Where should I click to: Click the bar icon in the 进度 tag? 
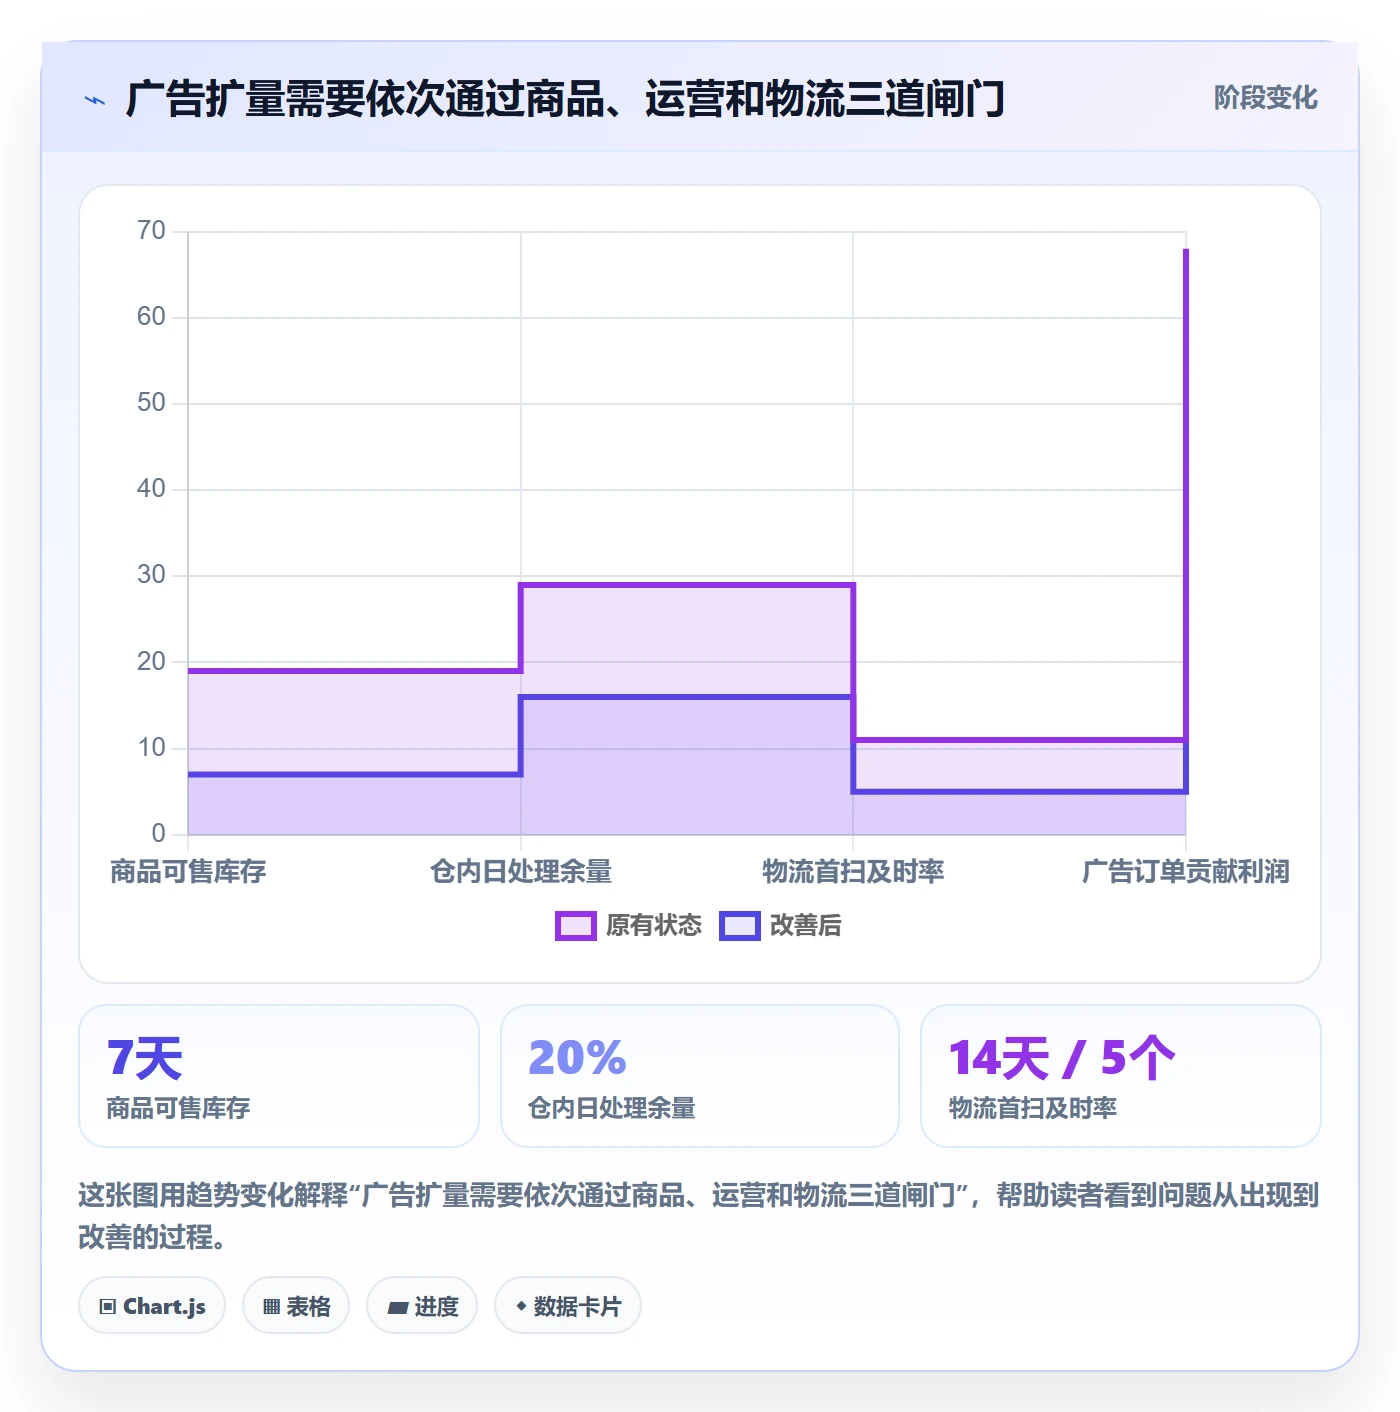tap(397, 1308)
